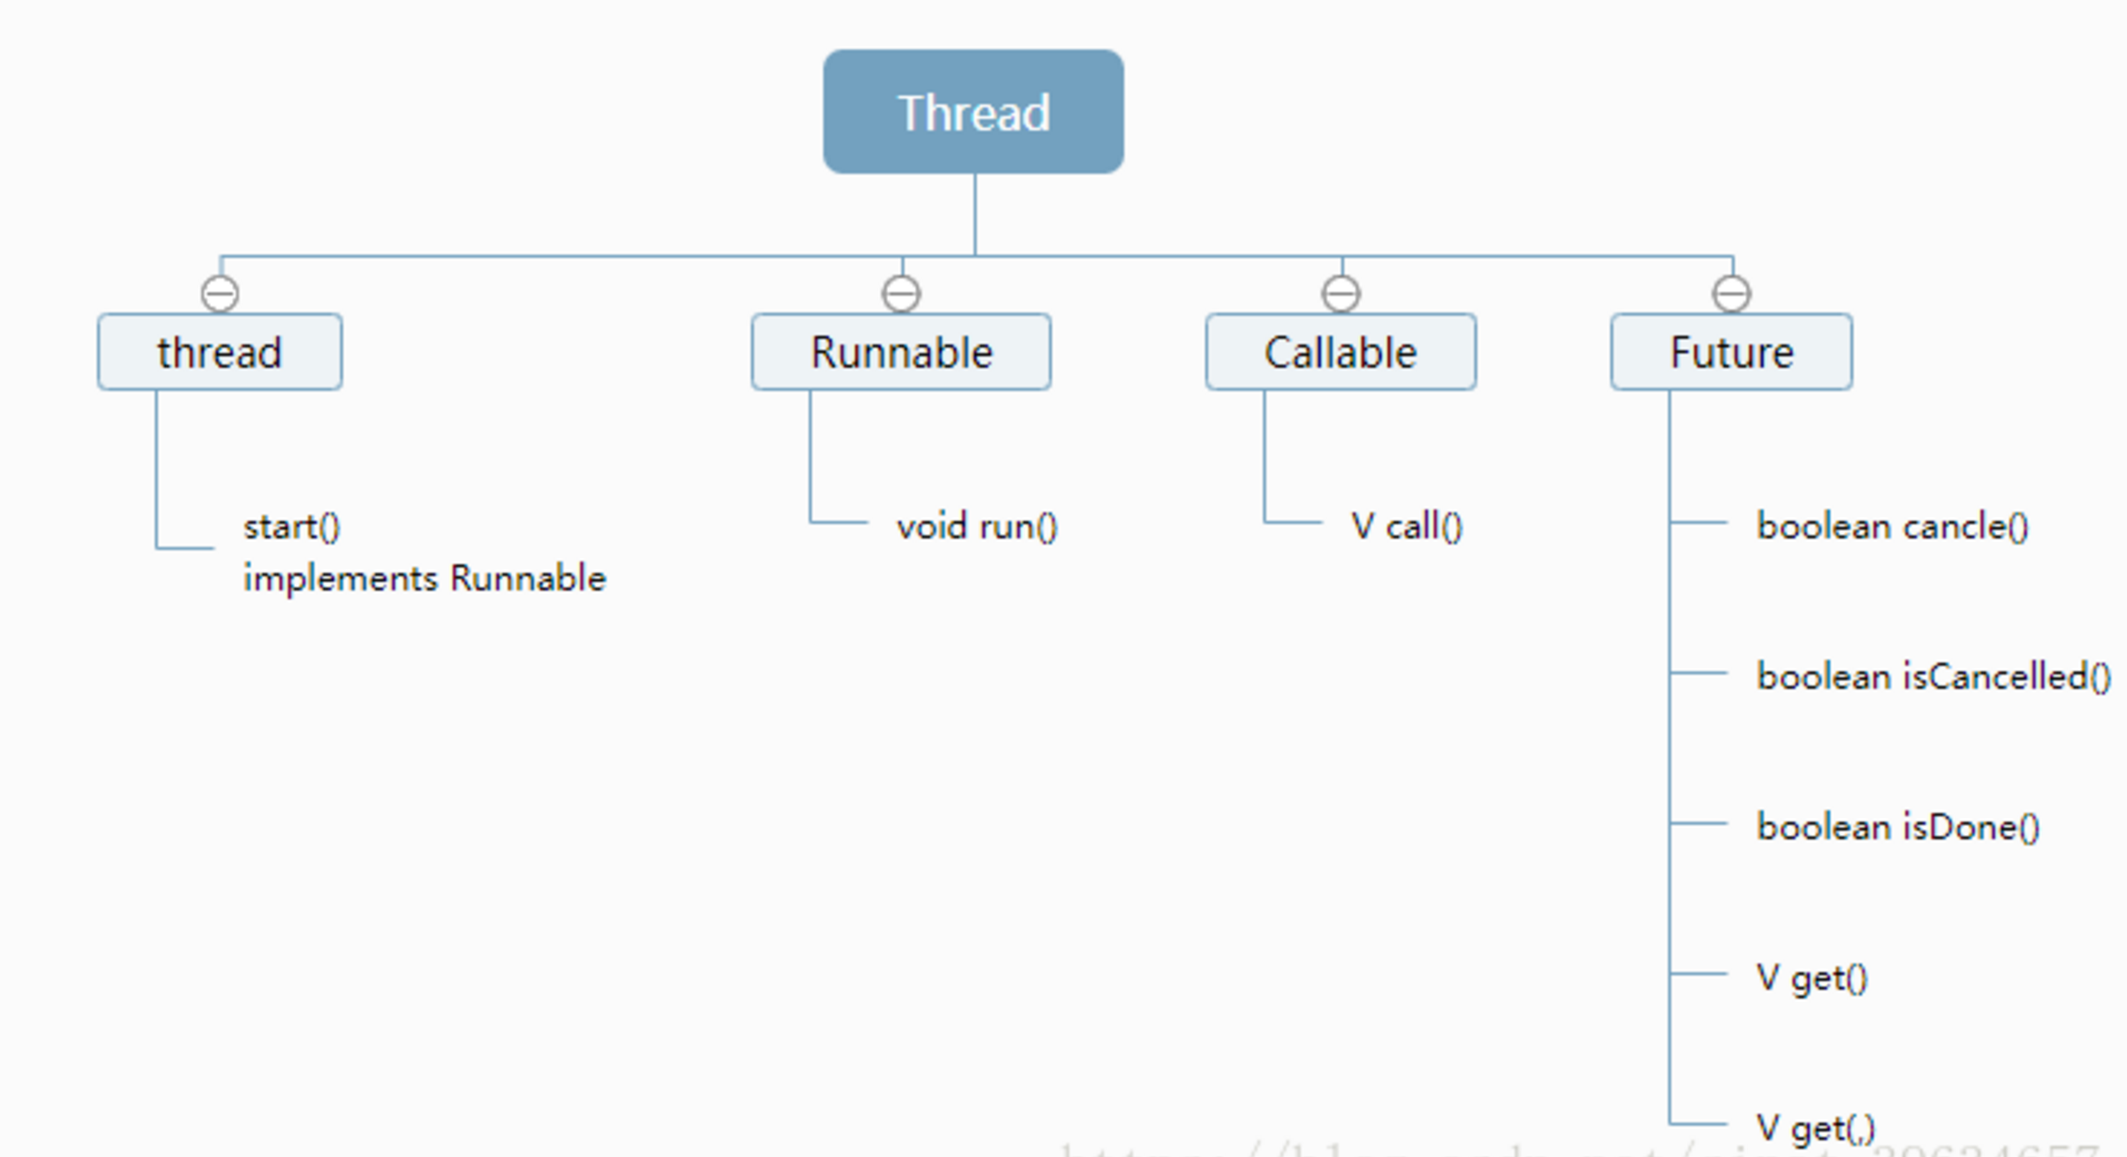Screen dimensions: 2127x1157
Task: Click the watermark URL at the bottom
Action: tap(1580, 1148)
